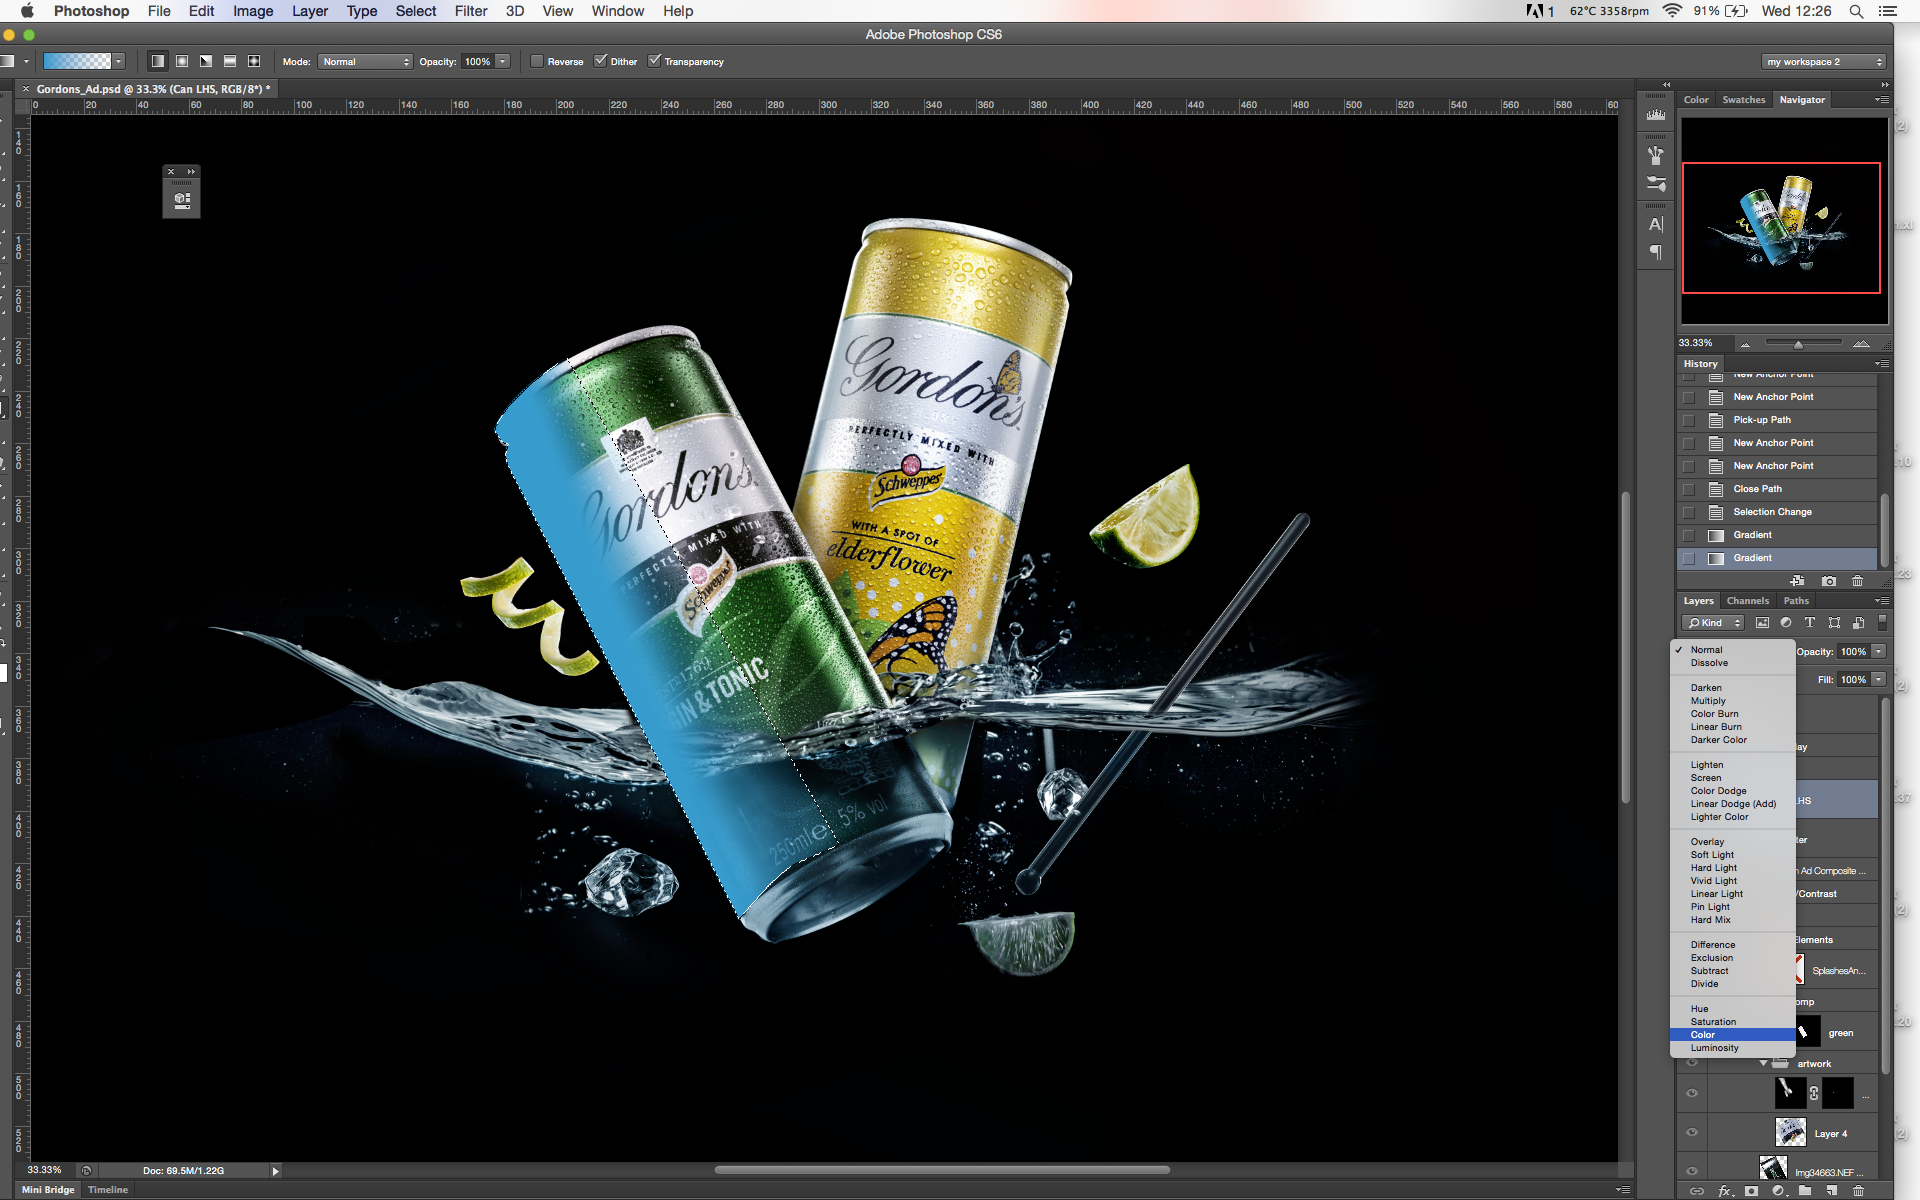
Task: Click the link layers icon
Action: click(1697, 1191)
